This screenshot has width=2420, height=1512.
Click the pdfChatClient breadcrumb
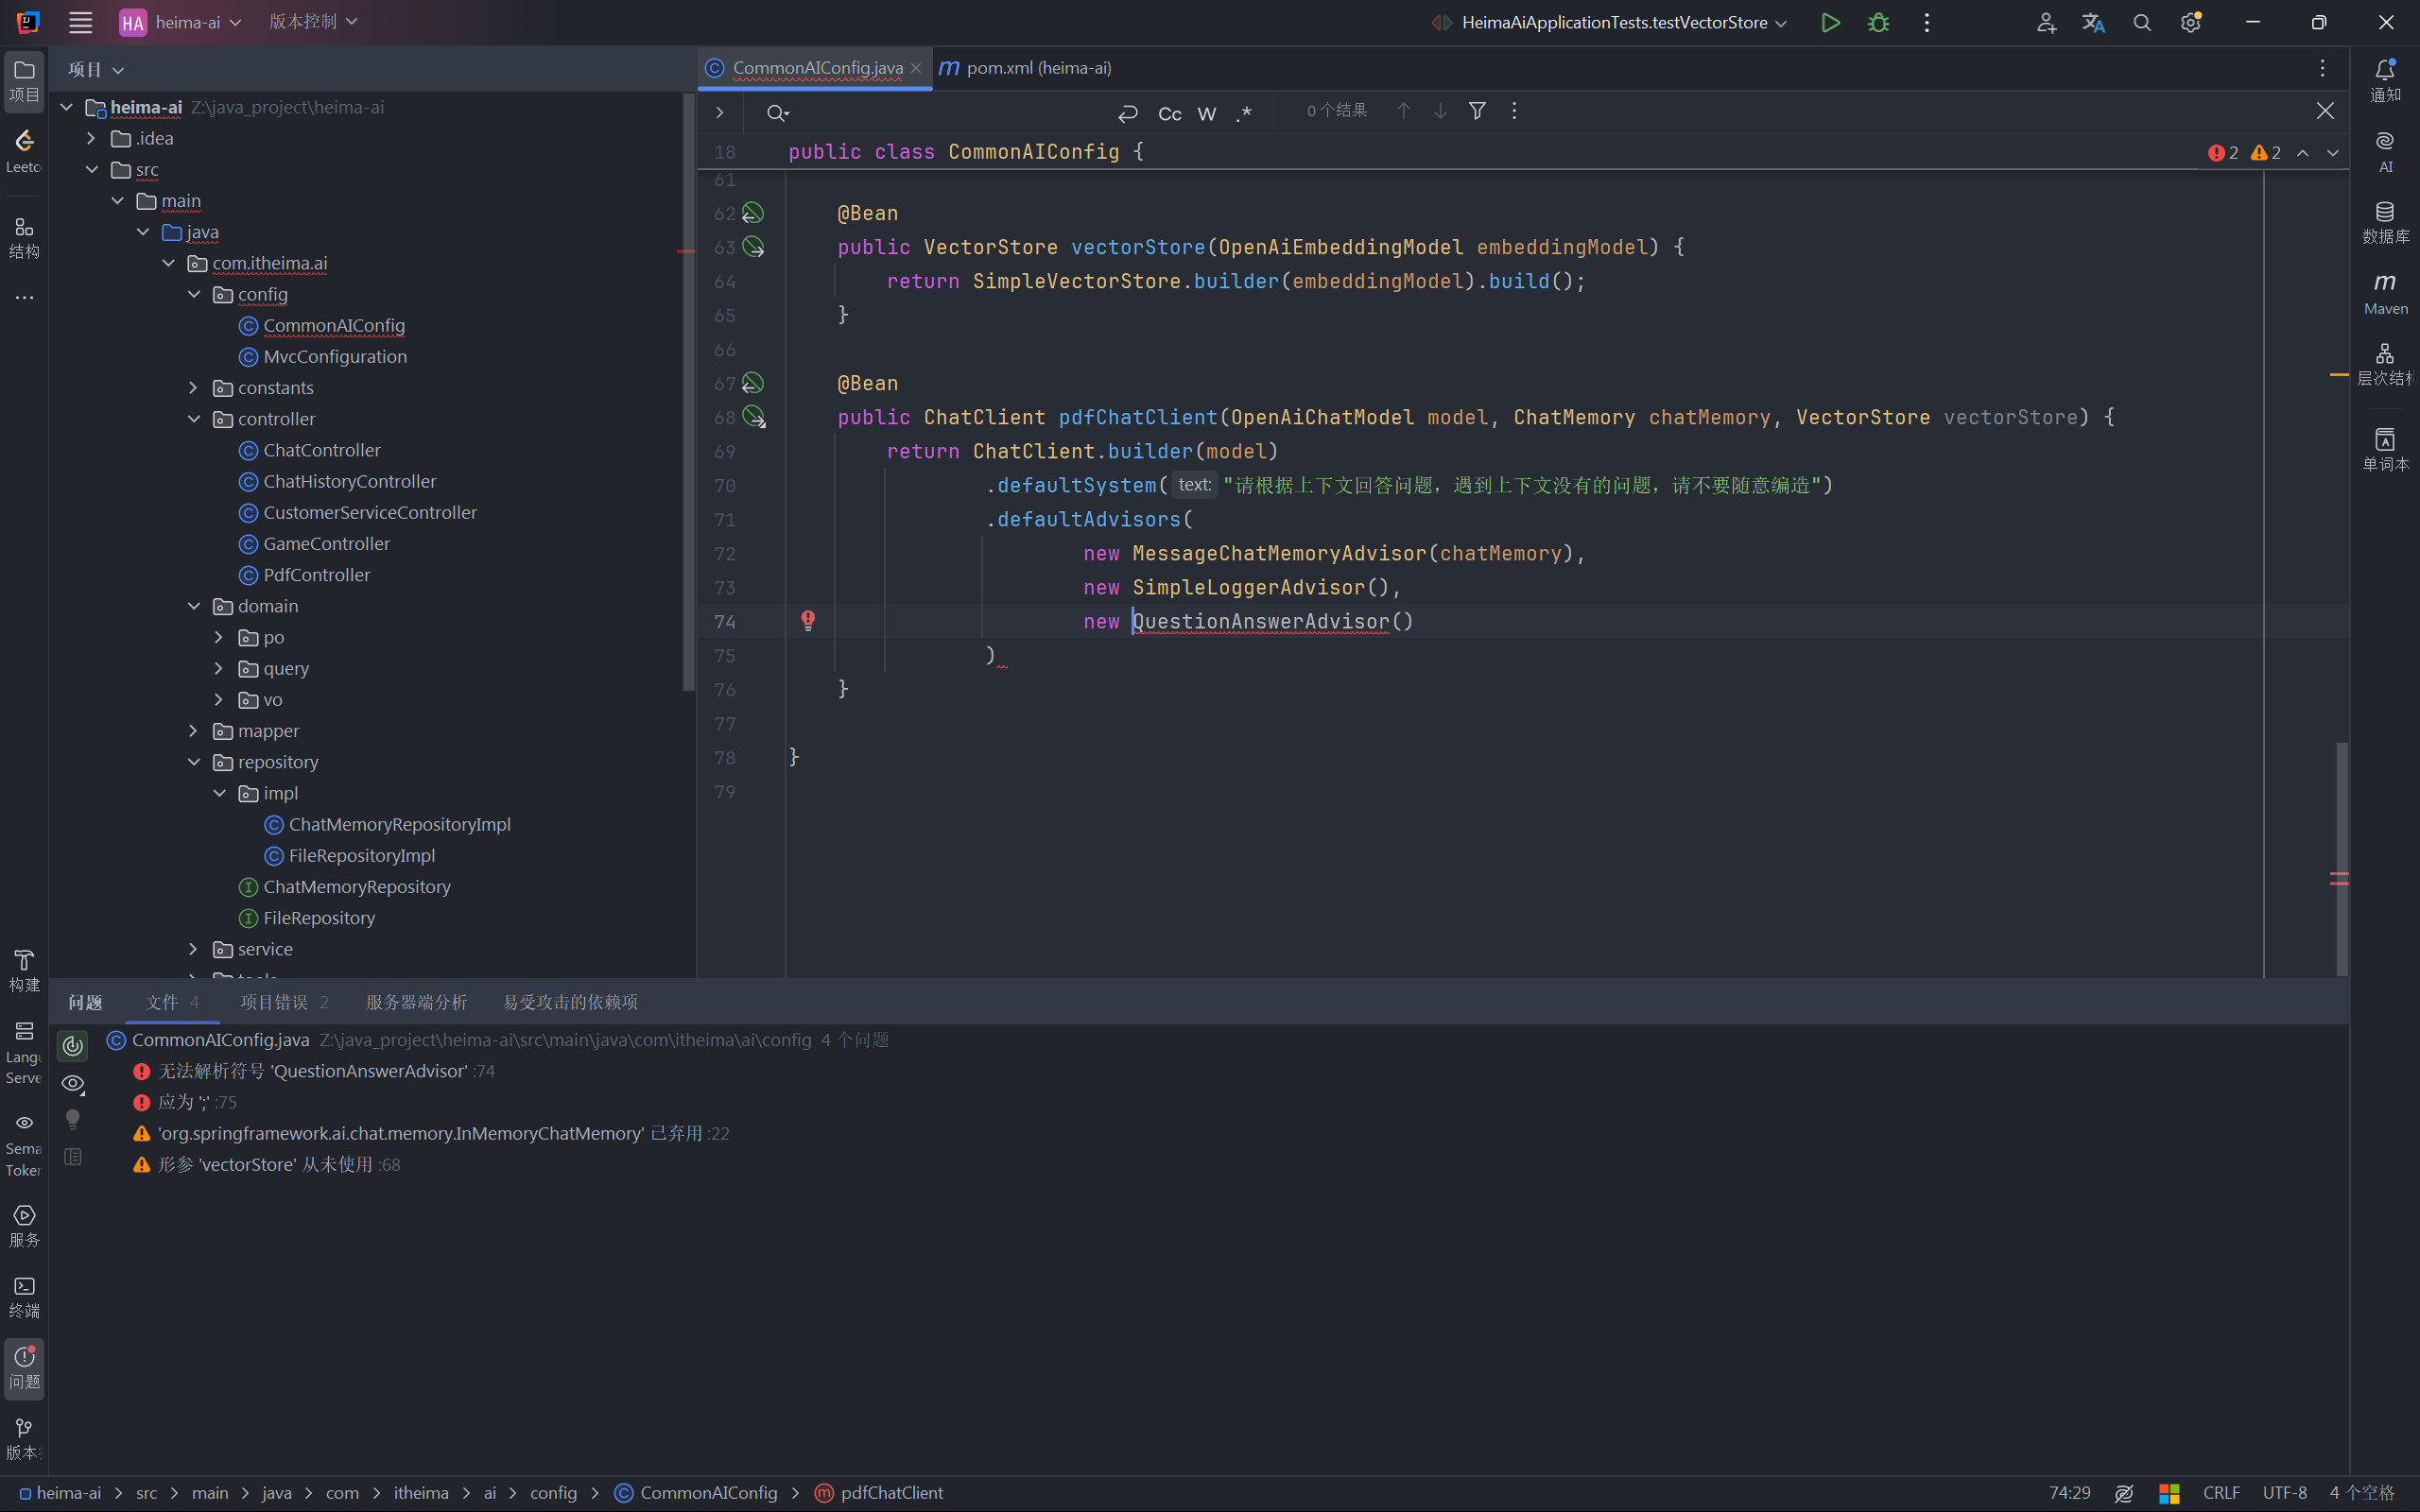click(x=880, y=1492)
